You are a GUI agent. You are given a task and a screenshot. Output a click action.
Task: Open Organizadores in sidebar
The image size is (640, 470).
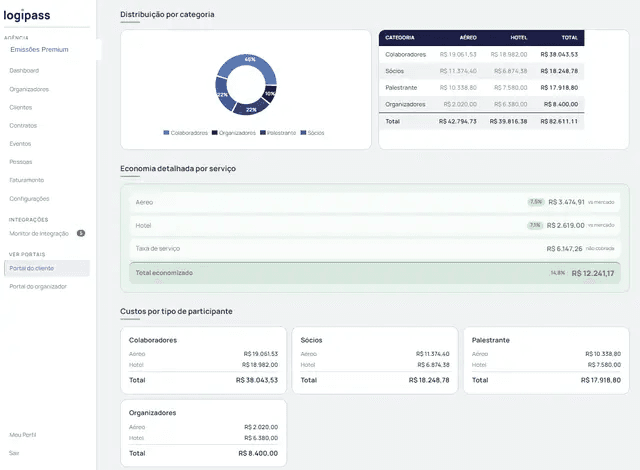(x=29, y=89)
